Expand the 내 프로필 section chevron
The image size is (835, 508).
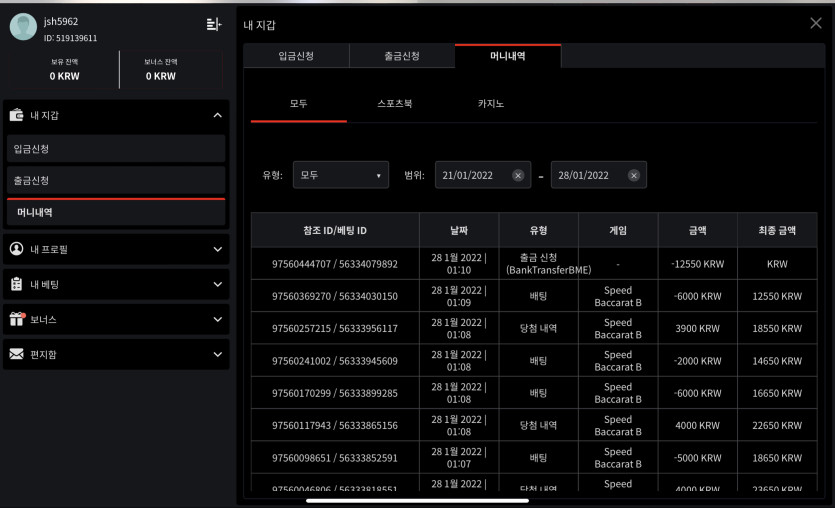(217, 249)
